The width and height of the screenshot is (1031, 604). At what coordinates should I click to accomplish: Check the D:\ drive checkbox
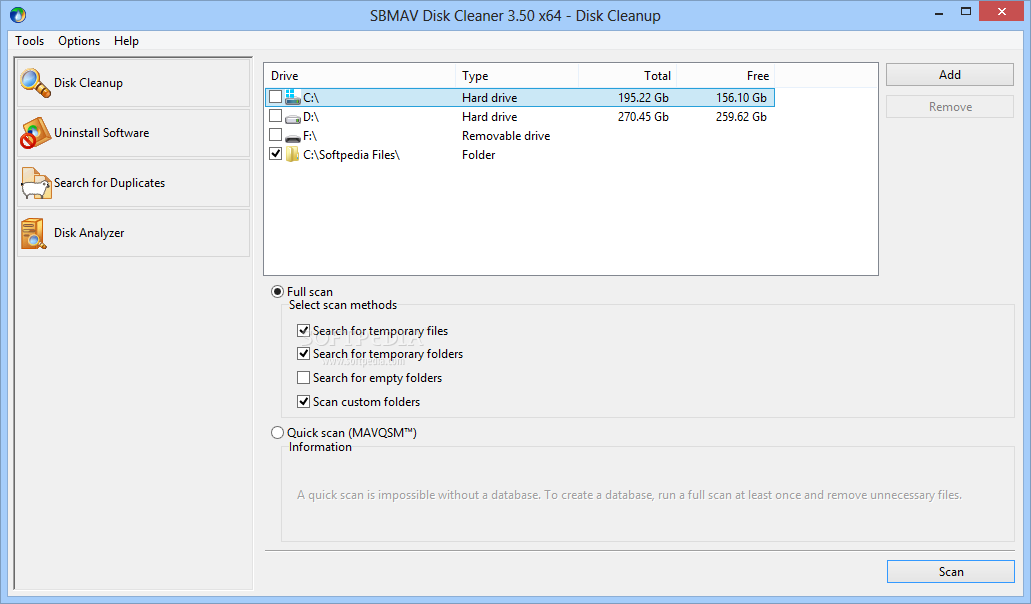coord(276,116)
